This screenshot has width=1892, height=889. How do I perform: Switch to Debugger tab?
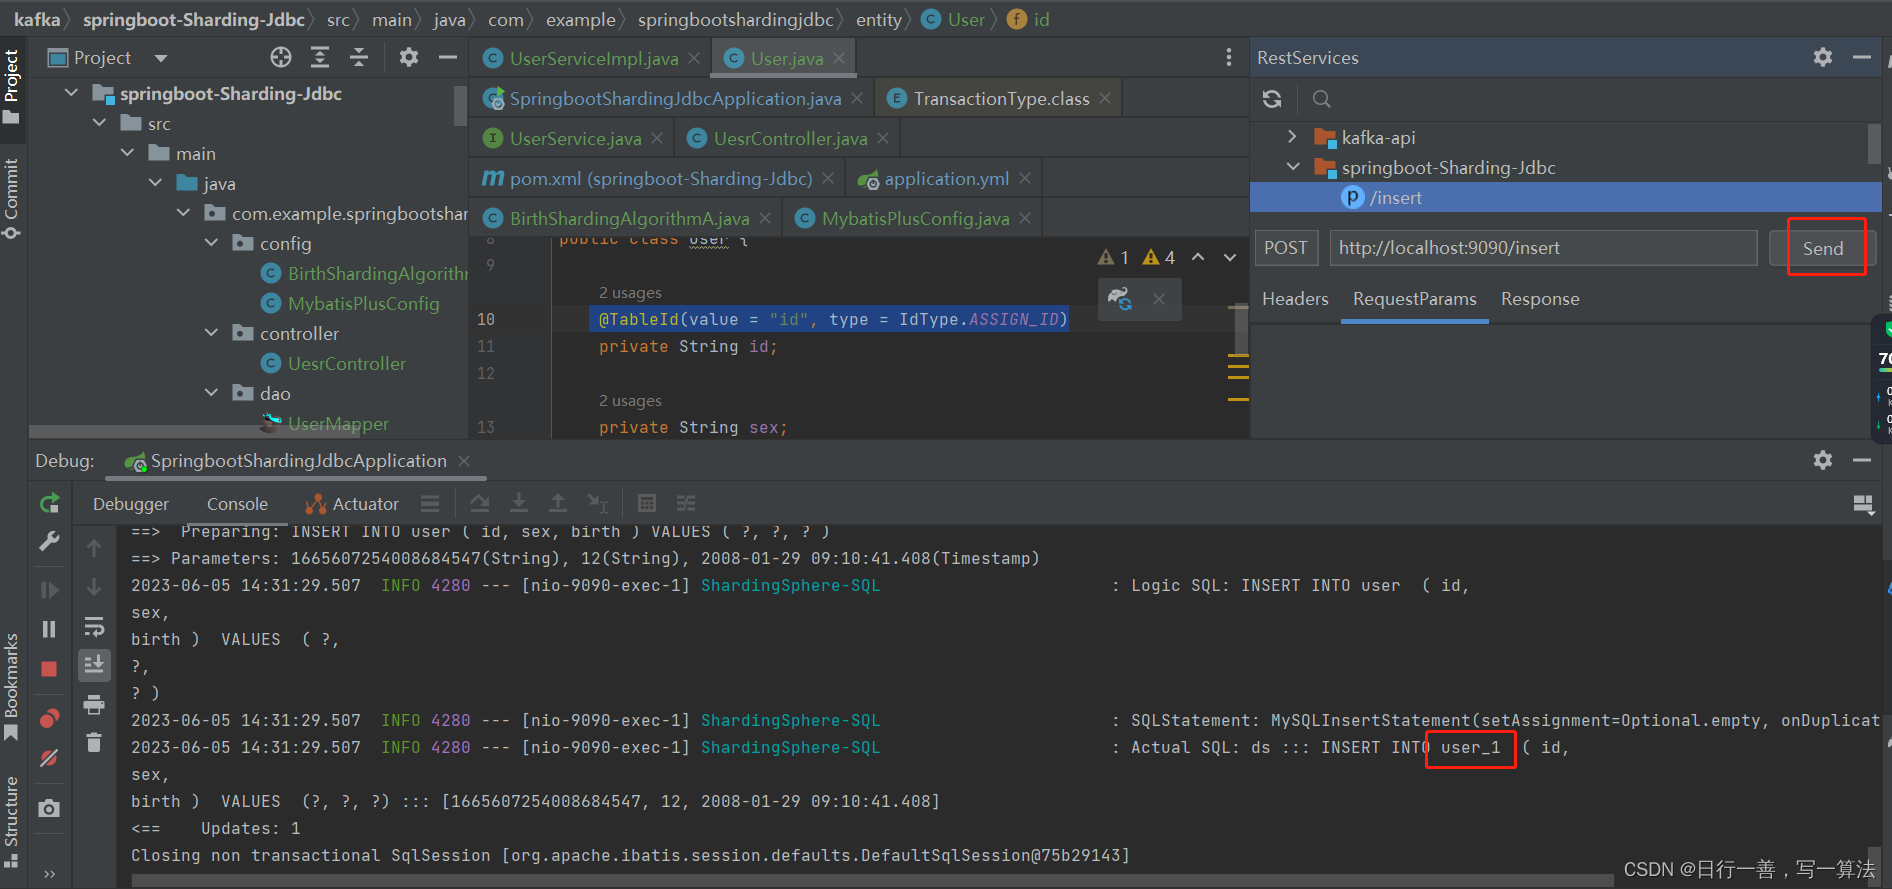[x=131, y=504]
